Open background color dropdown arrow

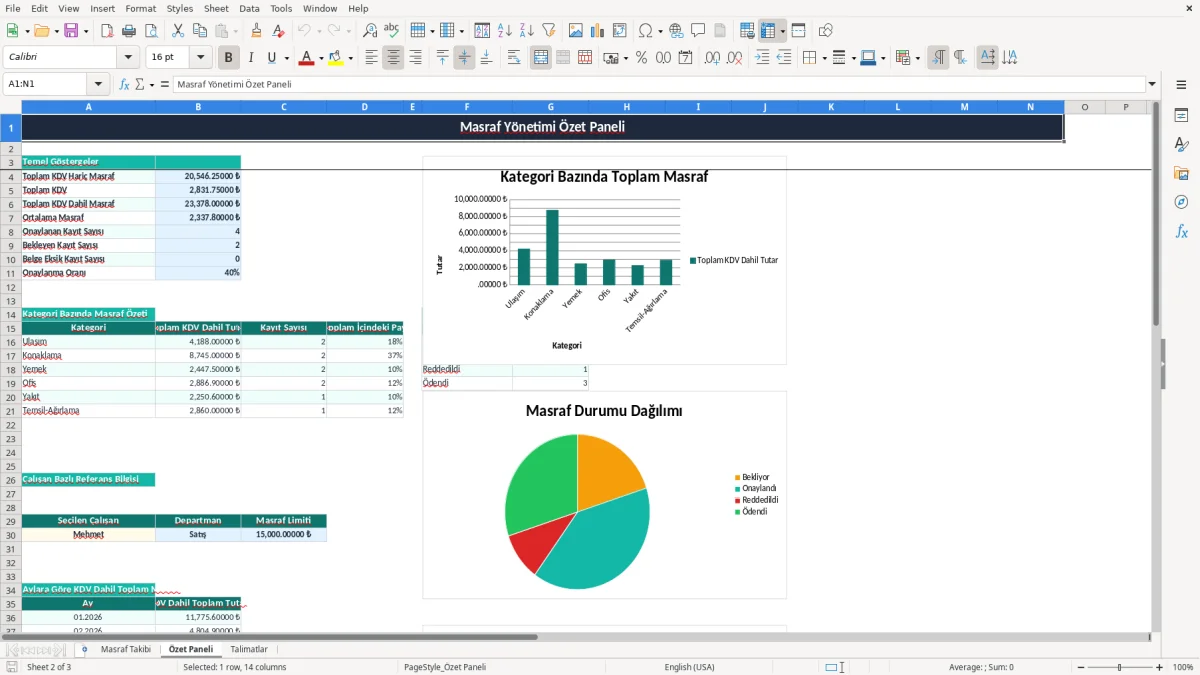[x=350, y=58]
